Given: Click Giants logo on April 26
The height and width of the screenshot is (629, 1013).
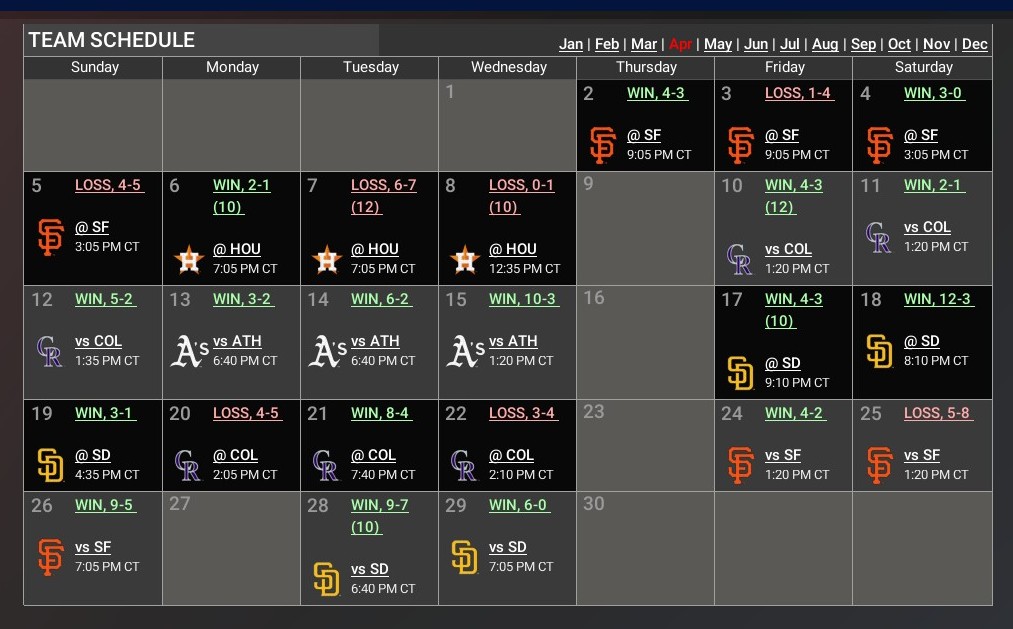Looking at the screenshot, I should 50,557.
